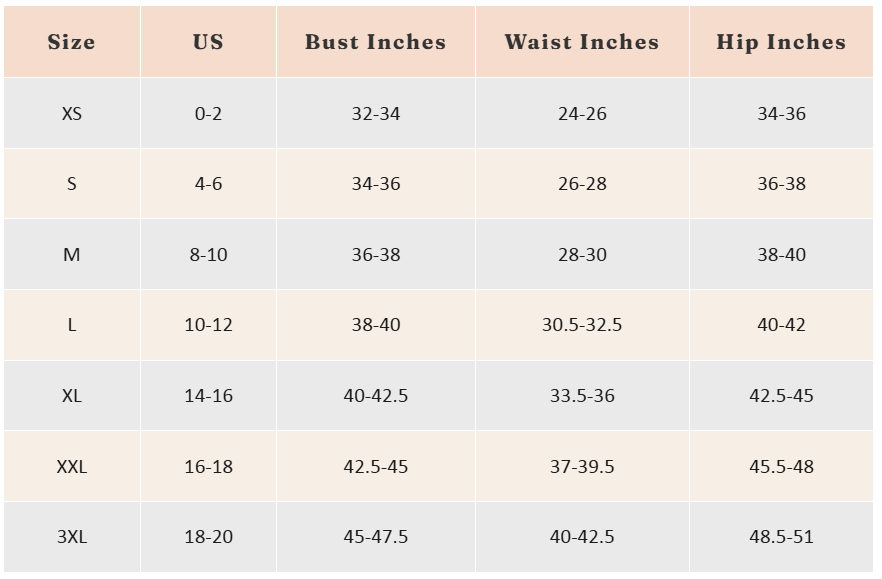Select bust value 32-34 for XS
The height and width of the screenshot is (579, 882).
tap(376, 114)
